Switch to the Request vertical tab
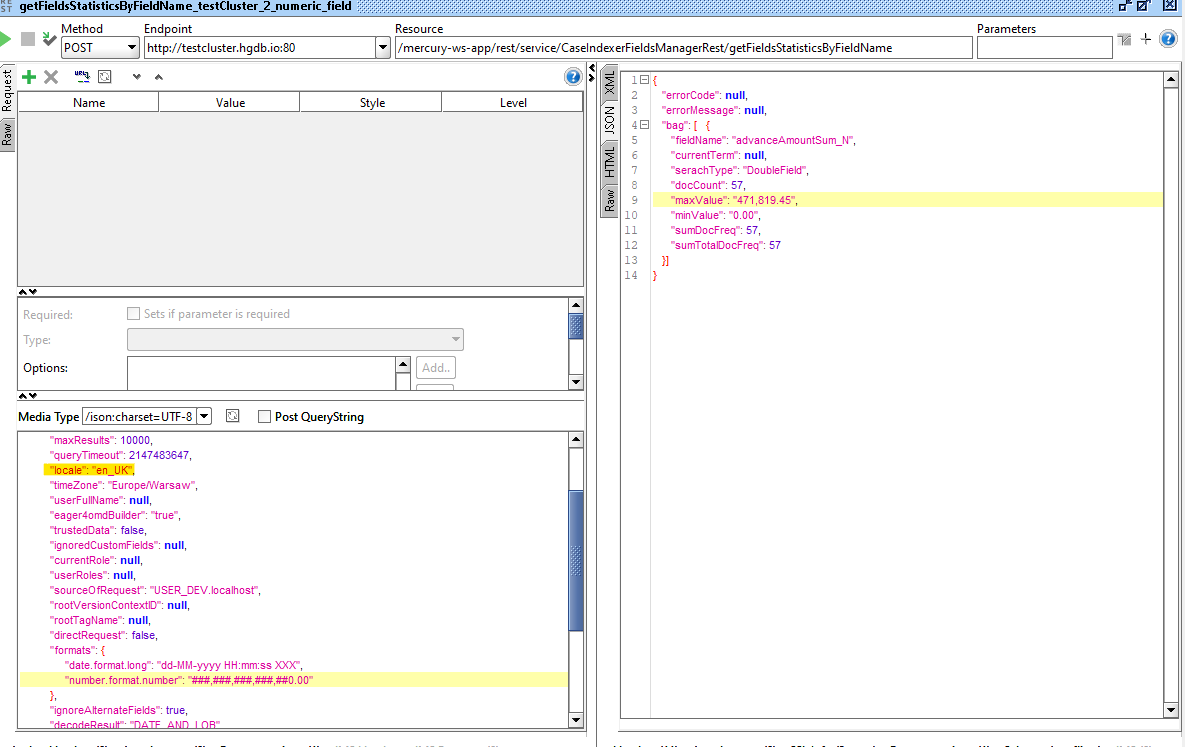The image size is (1185, 747). coord(7,90)
